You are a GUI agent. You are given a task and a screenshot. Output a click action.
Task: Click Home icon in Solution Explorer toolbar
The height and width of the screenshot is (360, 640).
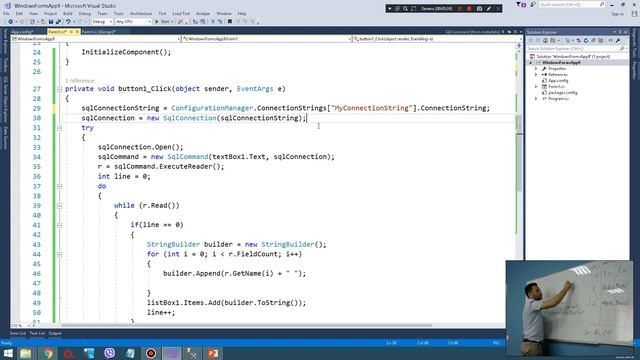[x=545, y=40]
